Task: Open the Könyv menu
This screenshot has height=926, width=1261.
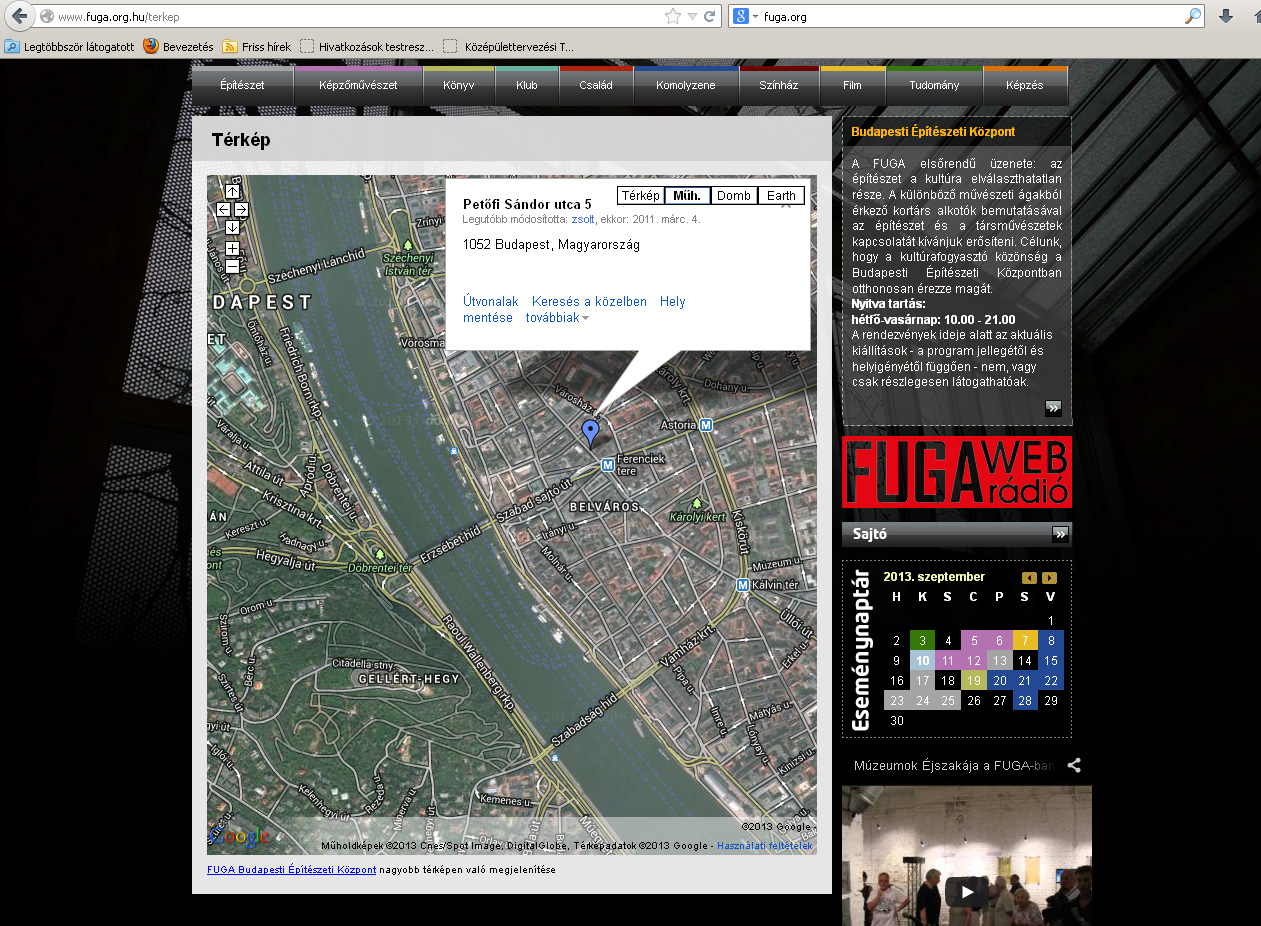Action: [x=459, y=85]
